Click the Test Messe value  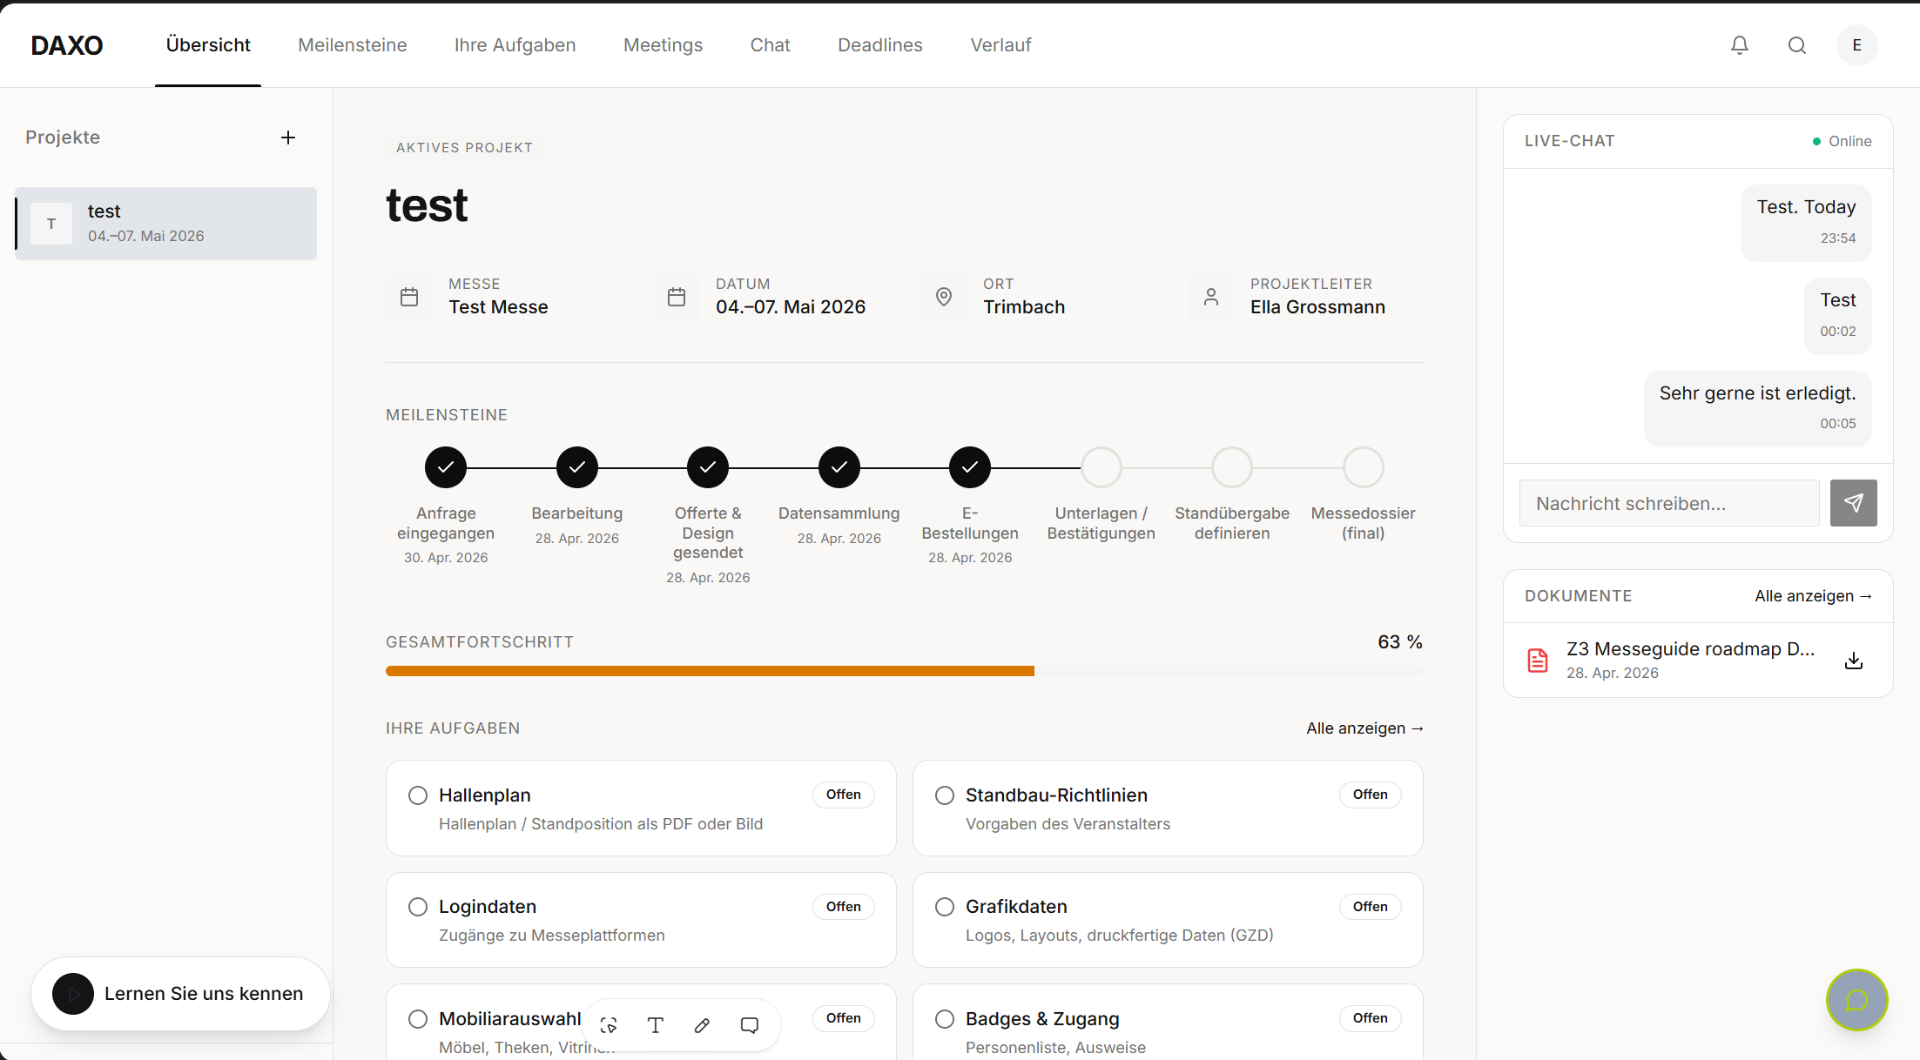coord(498,307)
